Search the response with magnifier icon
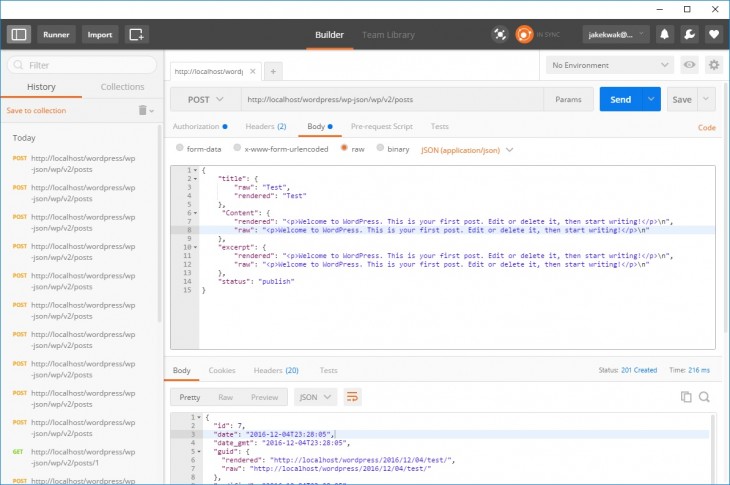 tap(704, 397)
